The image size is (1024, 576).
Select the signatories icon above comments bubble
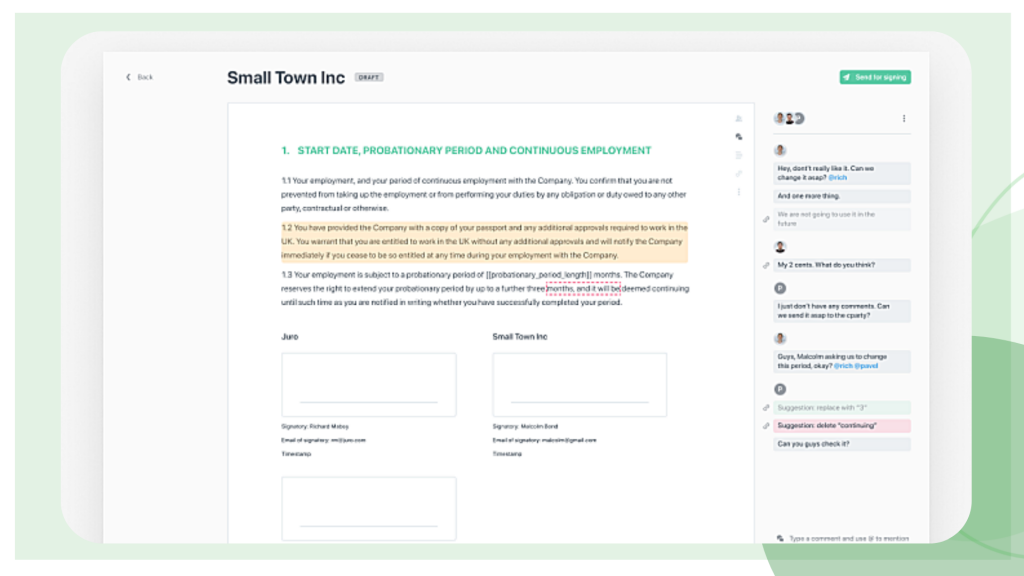pyautogui.click(x=738, y=118)
